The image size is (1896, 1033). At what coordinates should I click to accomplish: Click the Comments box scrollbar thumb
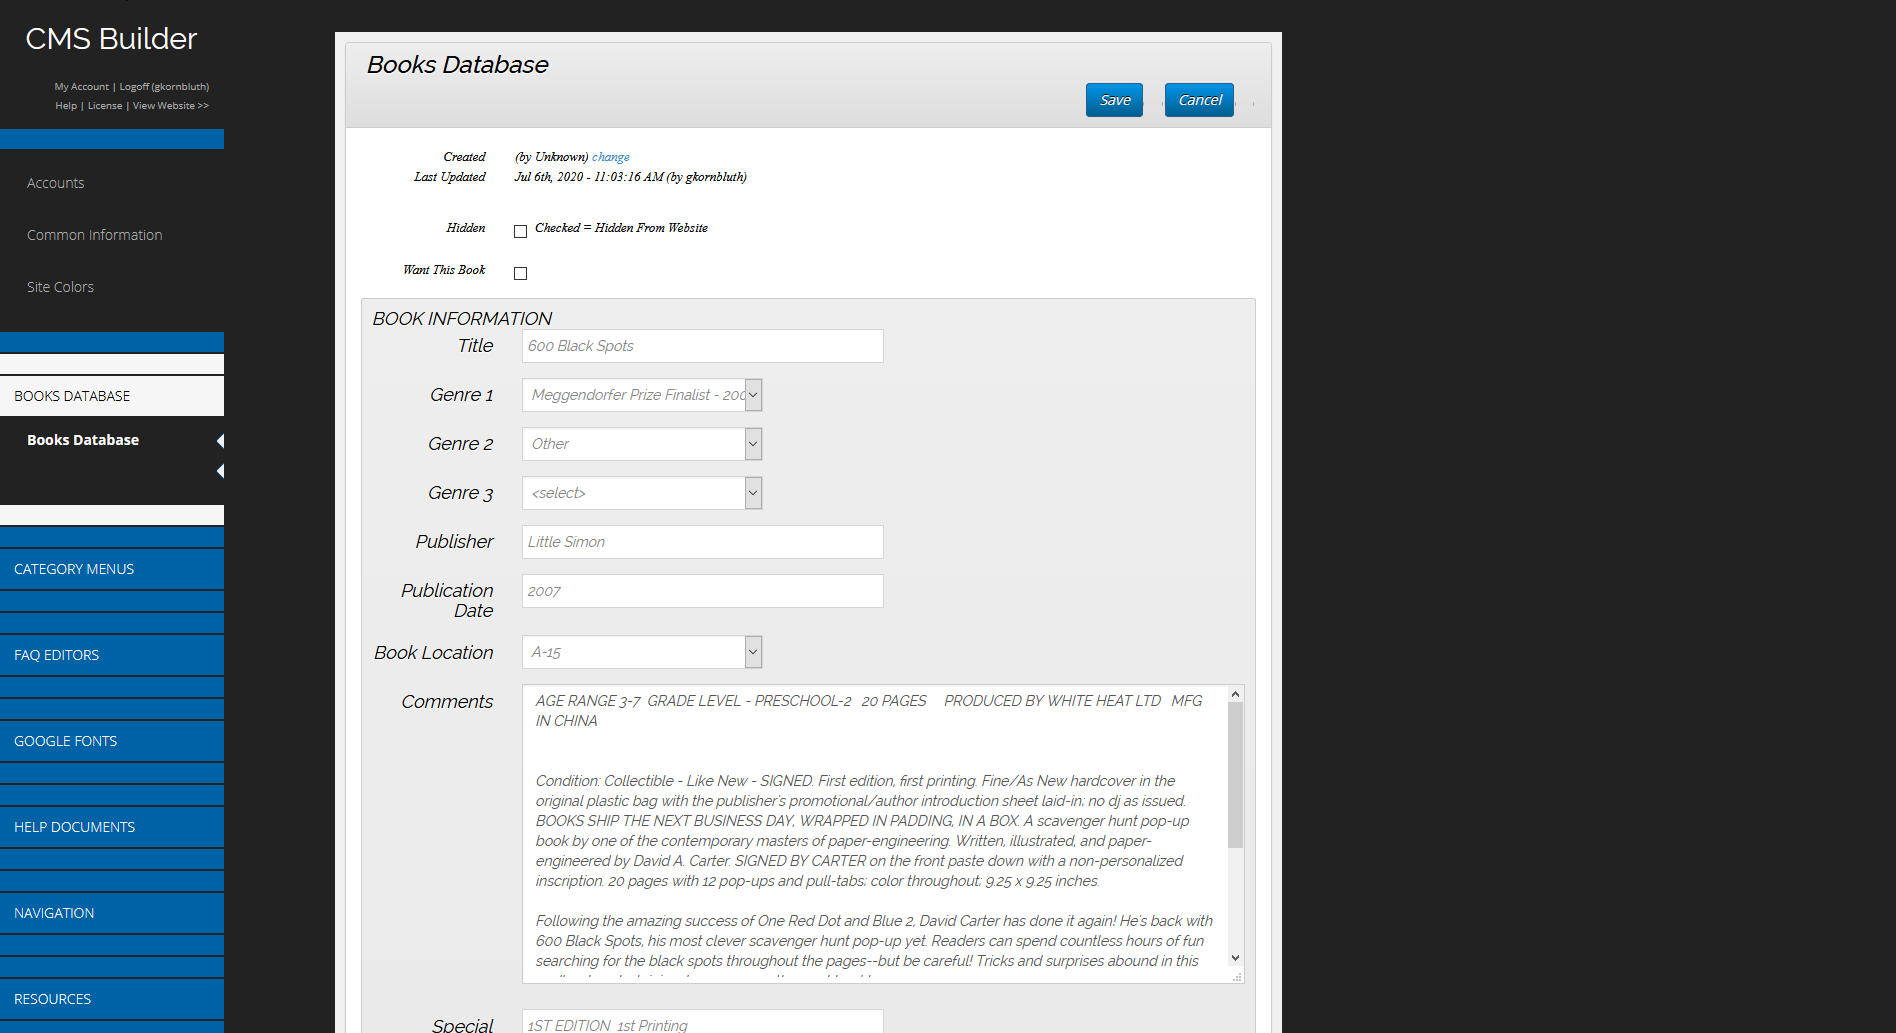(x=1235, y=775)
